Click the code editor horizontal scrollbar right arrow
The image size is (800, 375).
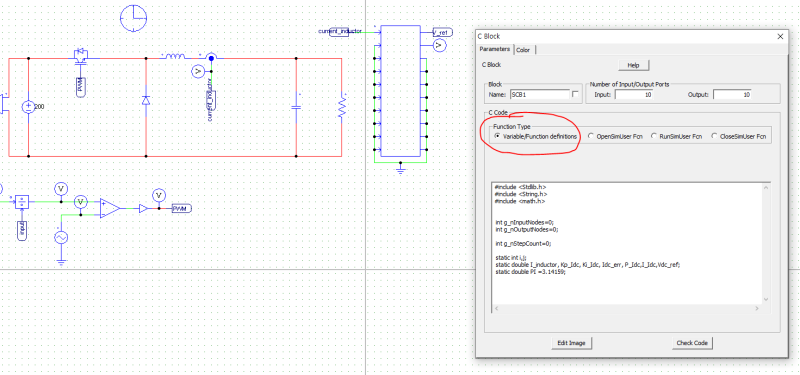[757, 308]
